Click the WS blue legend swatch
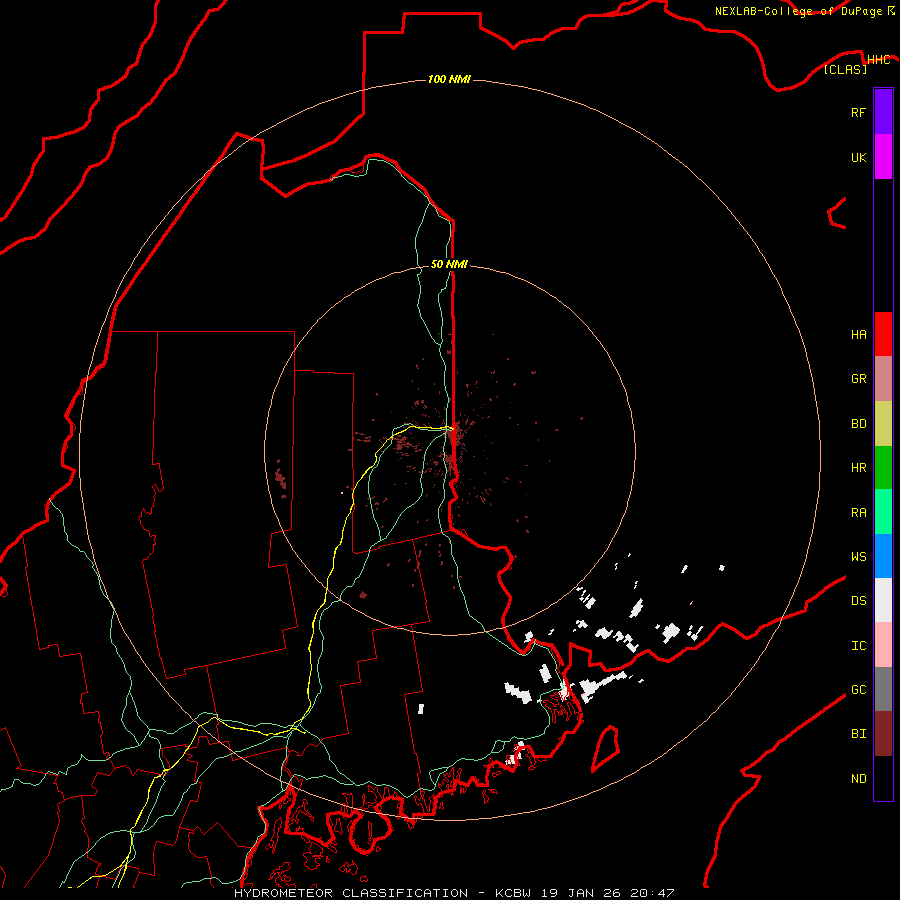 [883, 556]
